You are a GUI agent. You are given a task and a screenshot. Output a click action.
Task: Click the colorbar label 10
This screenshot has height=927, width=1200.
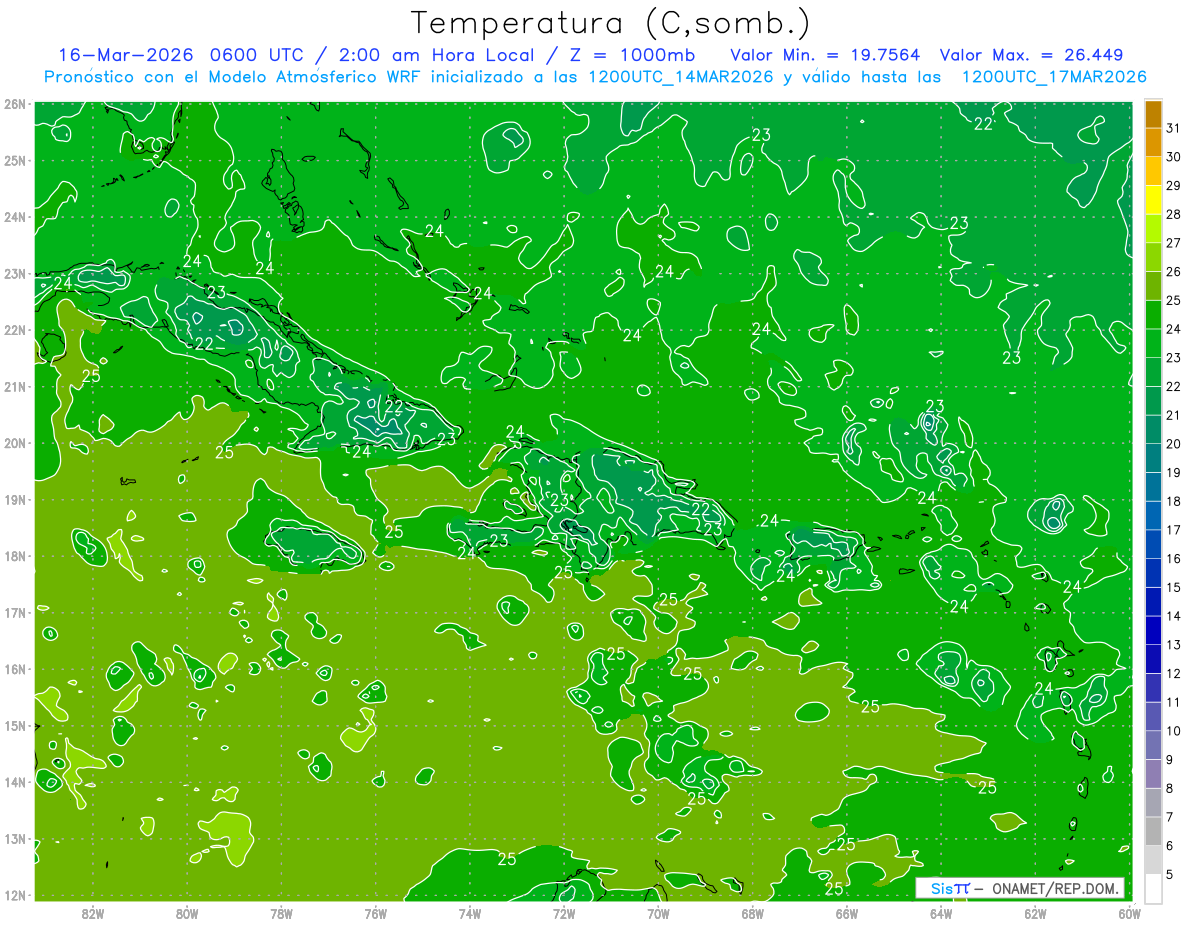click(x=1173, y=731)
